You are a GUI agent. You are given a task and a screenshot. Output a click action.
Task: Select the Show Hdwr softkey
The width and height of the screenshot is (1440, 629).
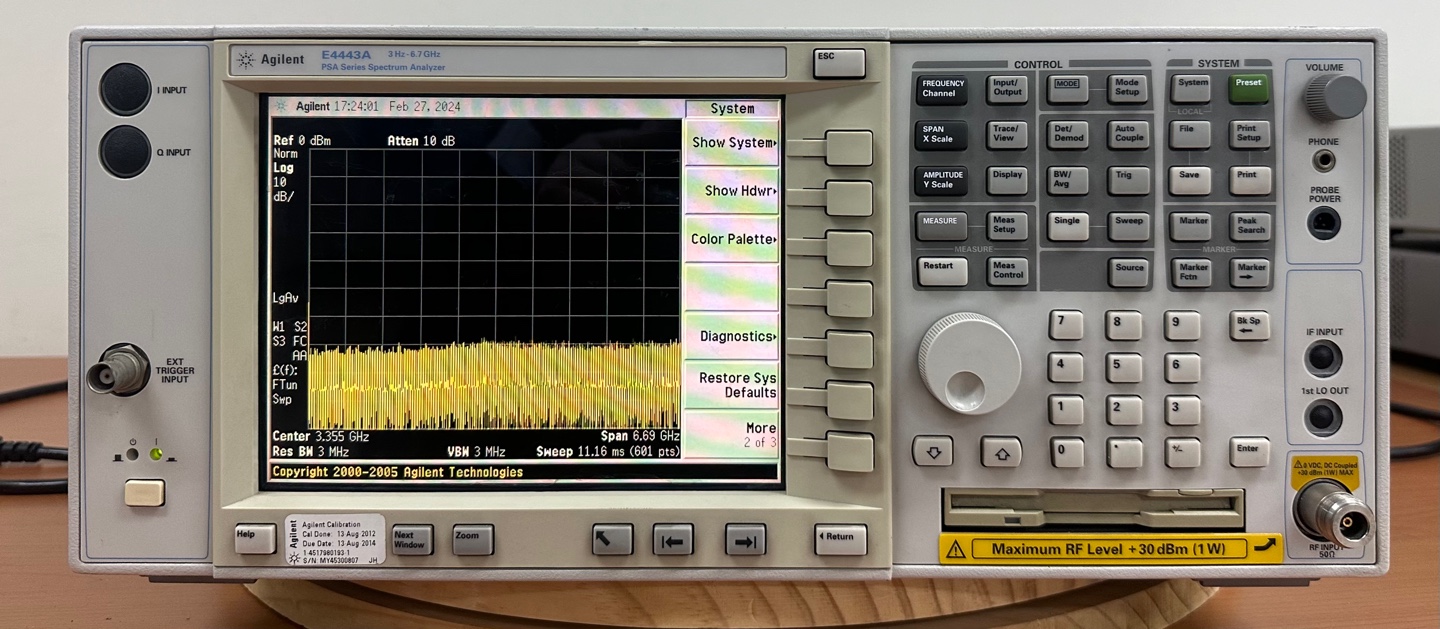848,198
